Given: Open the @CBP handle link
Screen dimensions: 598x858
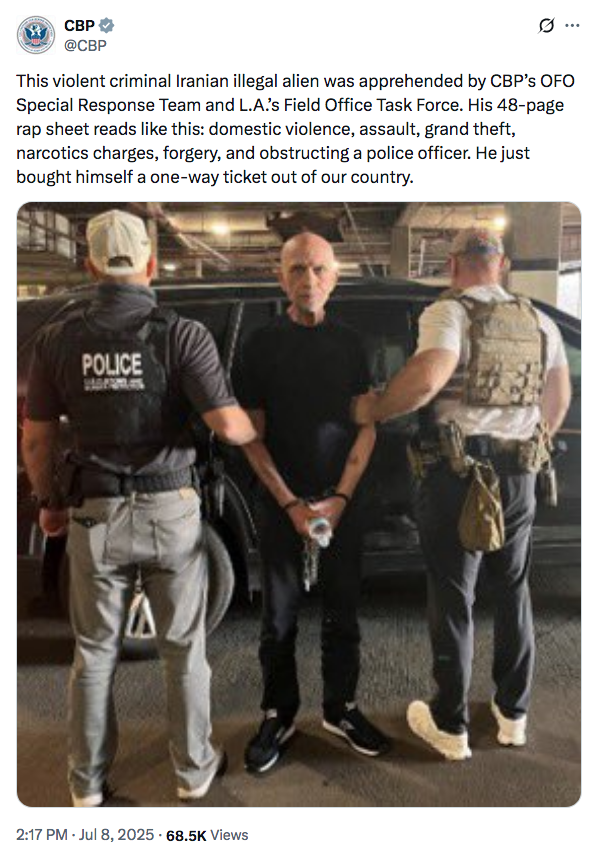Looking at the screenshot, I should (x=85, y=45).
